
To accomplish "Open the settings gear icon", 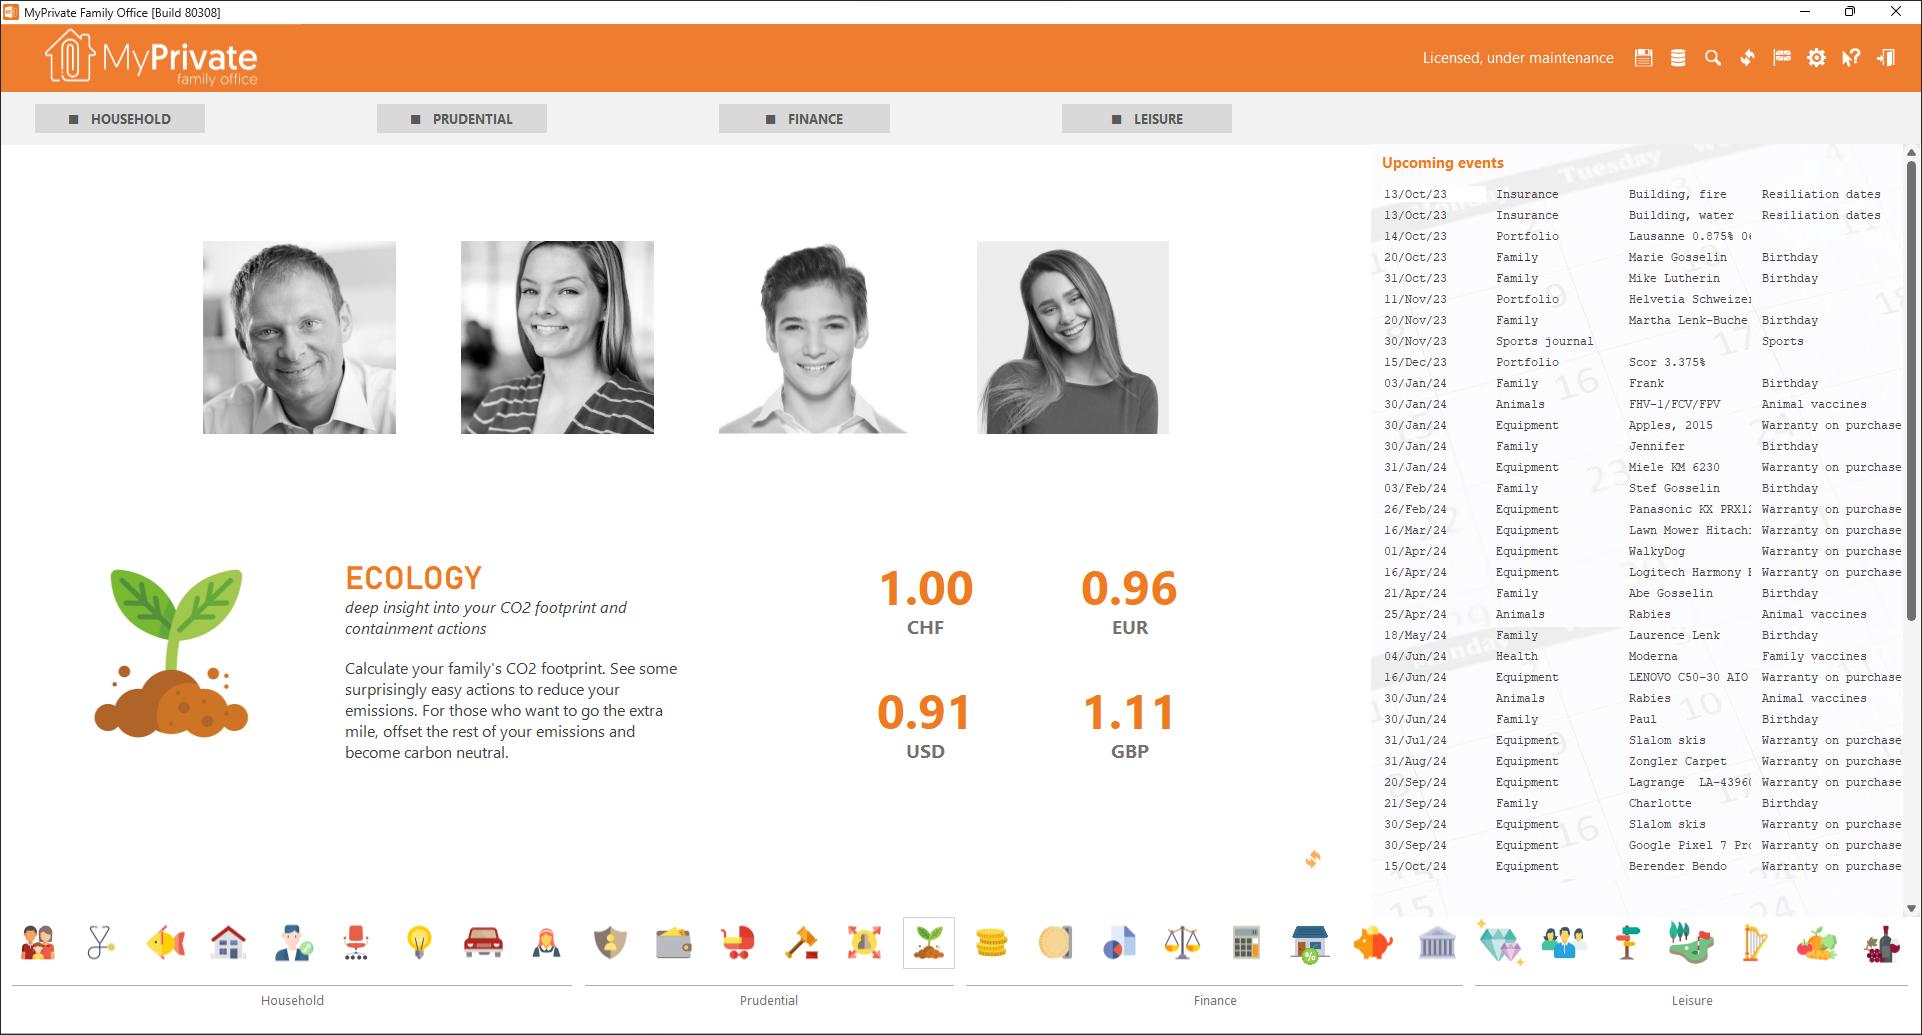I will [x=1816, y=58].
